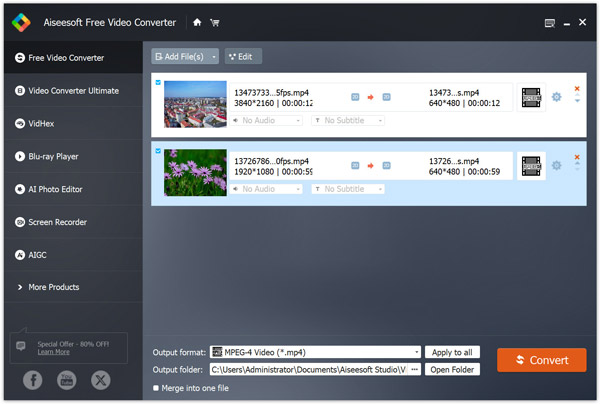Screen dimensions: 600x404
Task: Click output name 13726...s.mp4
Action: pos(454,161)
